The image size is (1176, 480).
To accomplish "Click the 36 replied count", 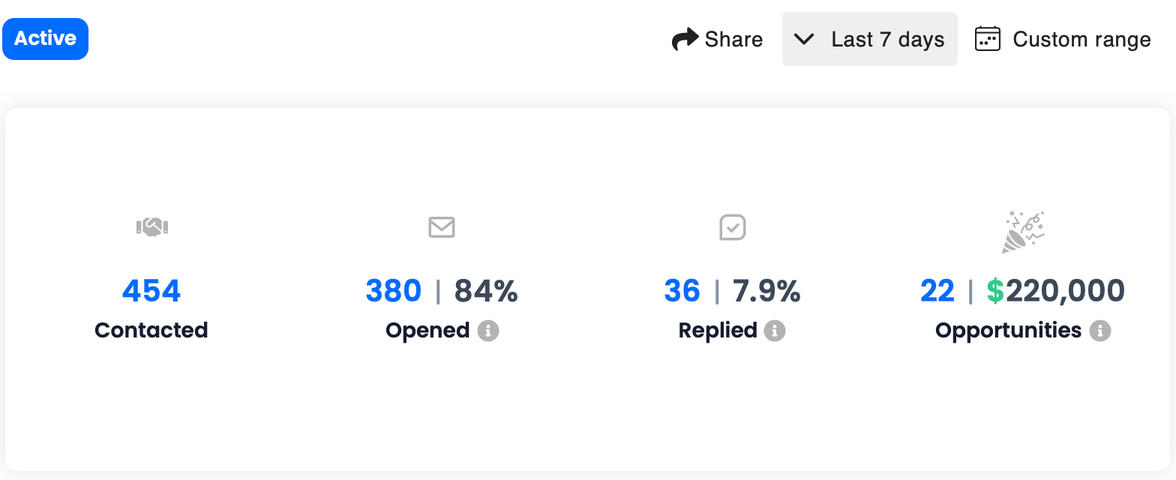I will point(682,291).
